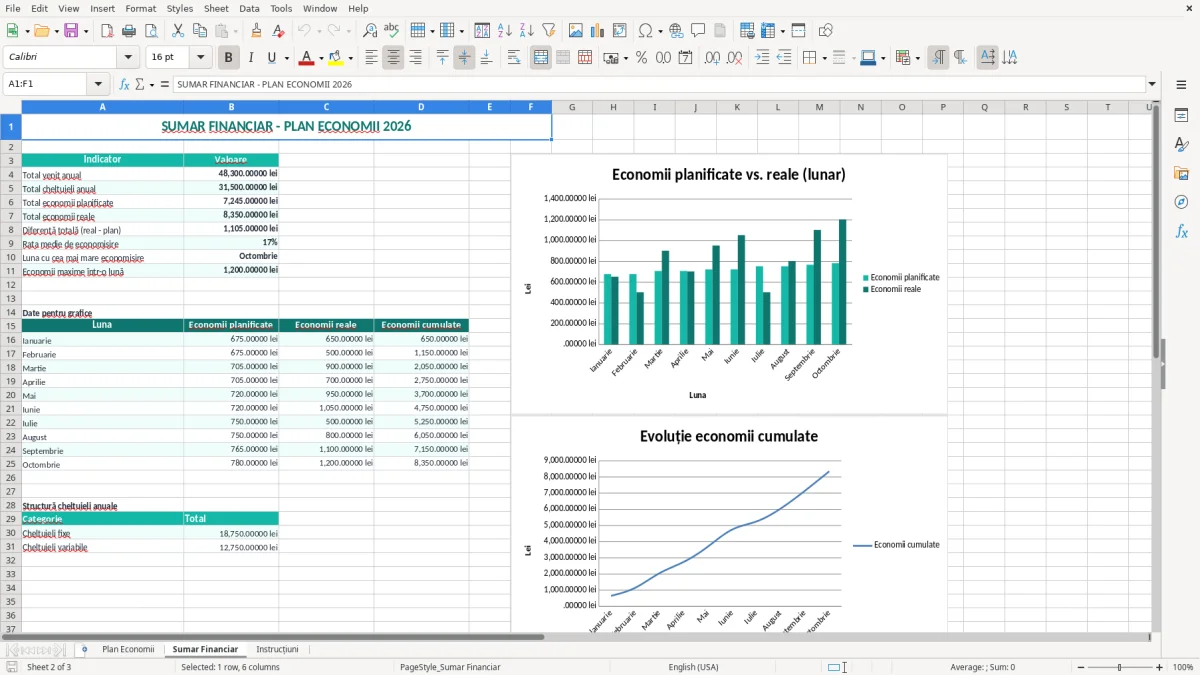This screenshot has width=1200, height=675.
Task: Open Find and Replace icon
Action: [x=370, y=31]
